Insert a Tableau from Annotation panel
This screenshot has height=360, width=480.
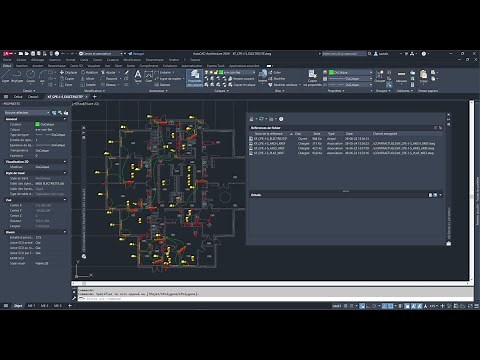pyautogui.click(x=162, y=85)
